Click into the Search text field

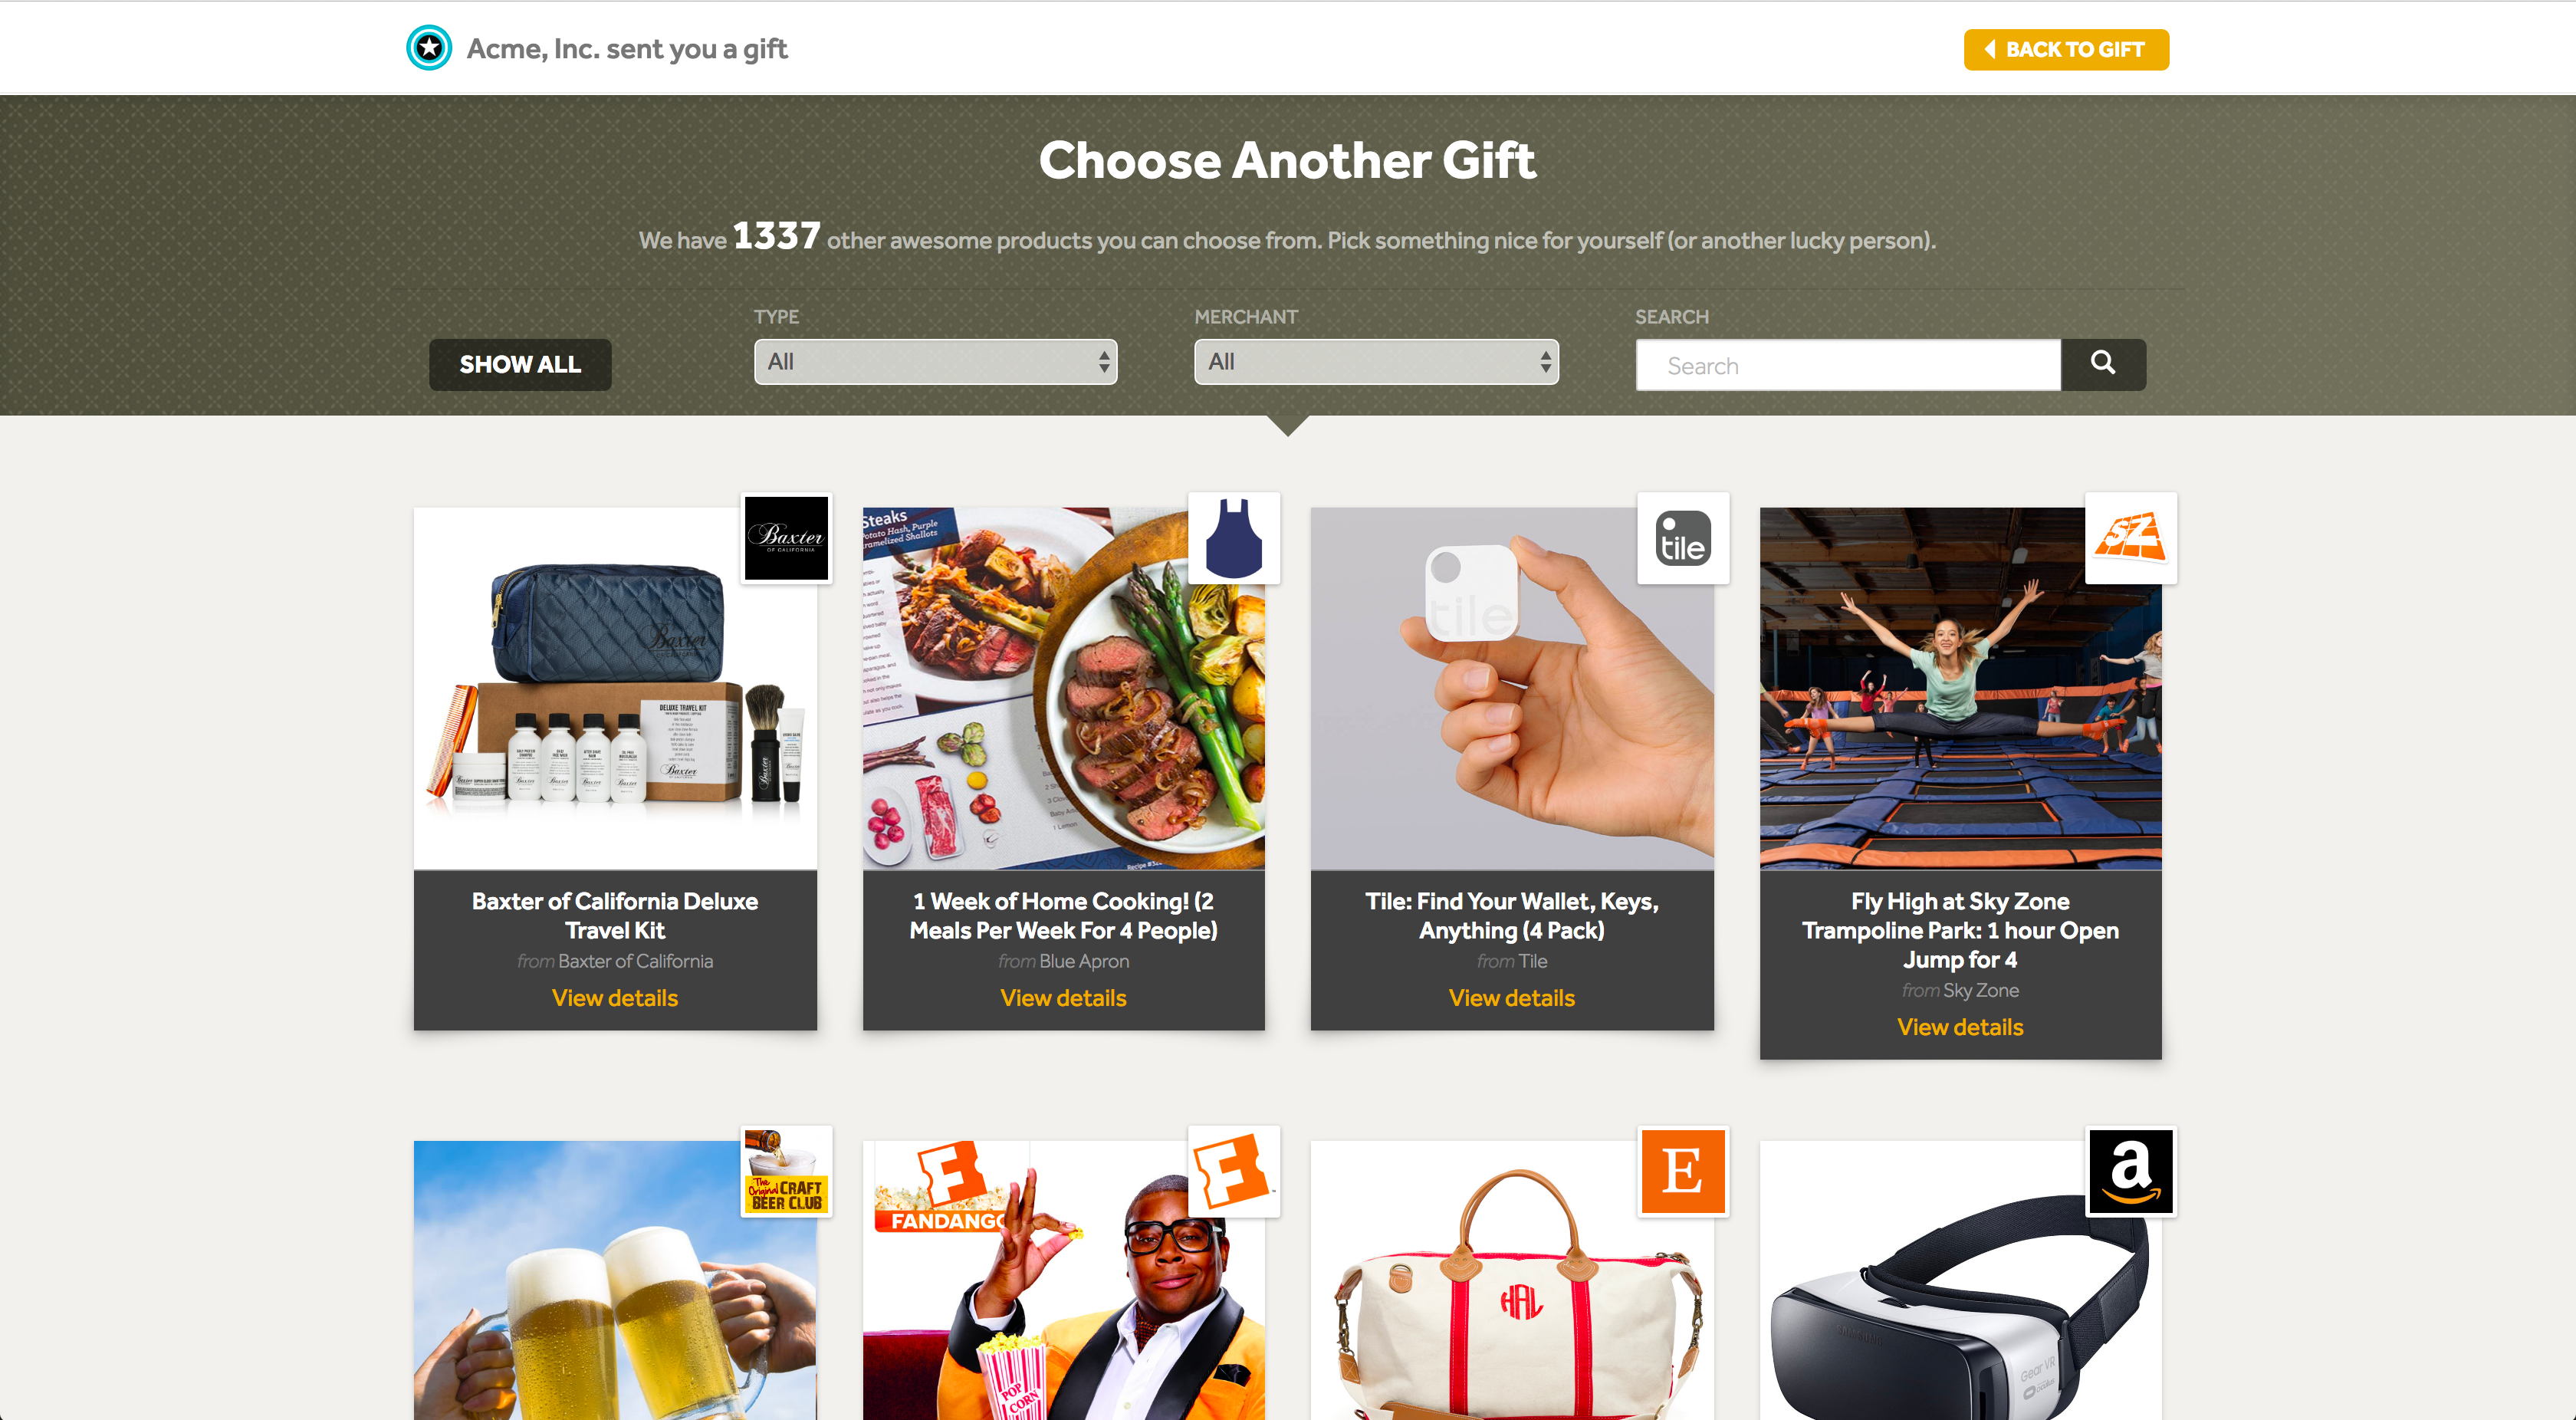tap(1848, 365)
